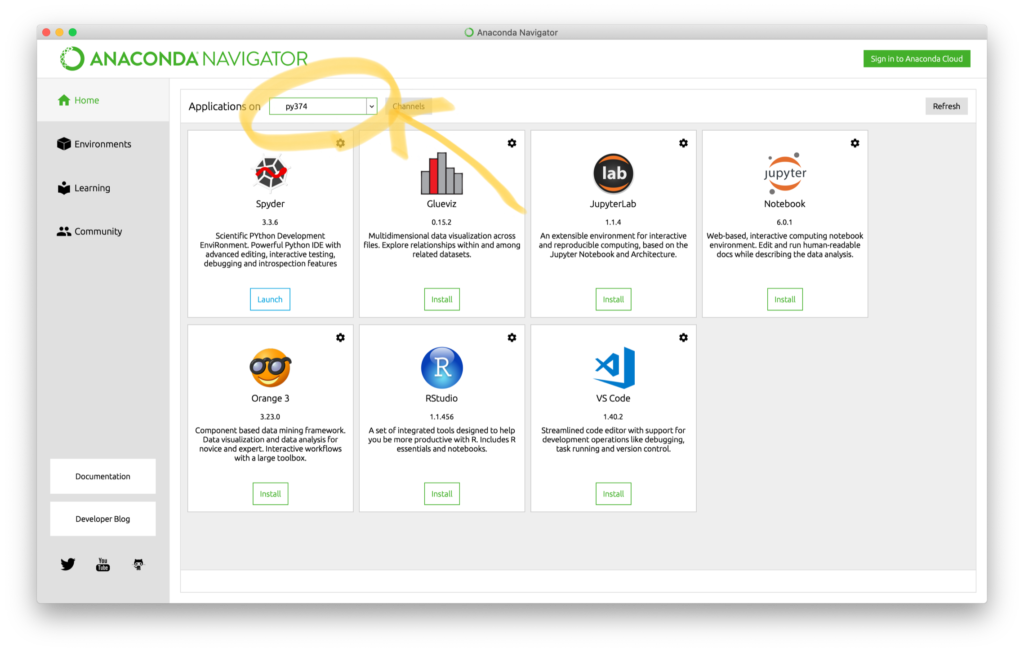Expand the py374 environment dropdown

(x=371, y=106)
